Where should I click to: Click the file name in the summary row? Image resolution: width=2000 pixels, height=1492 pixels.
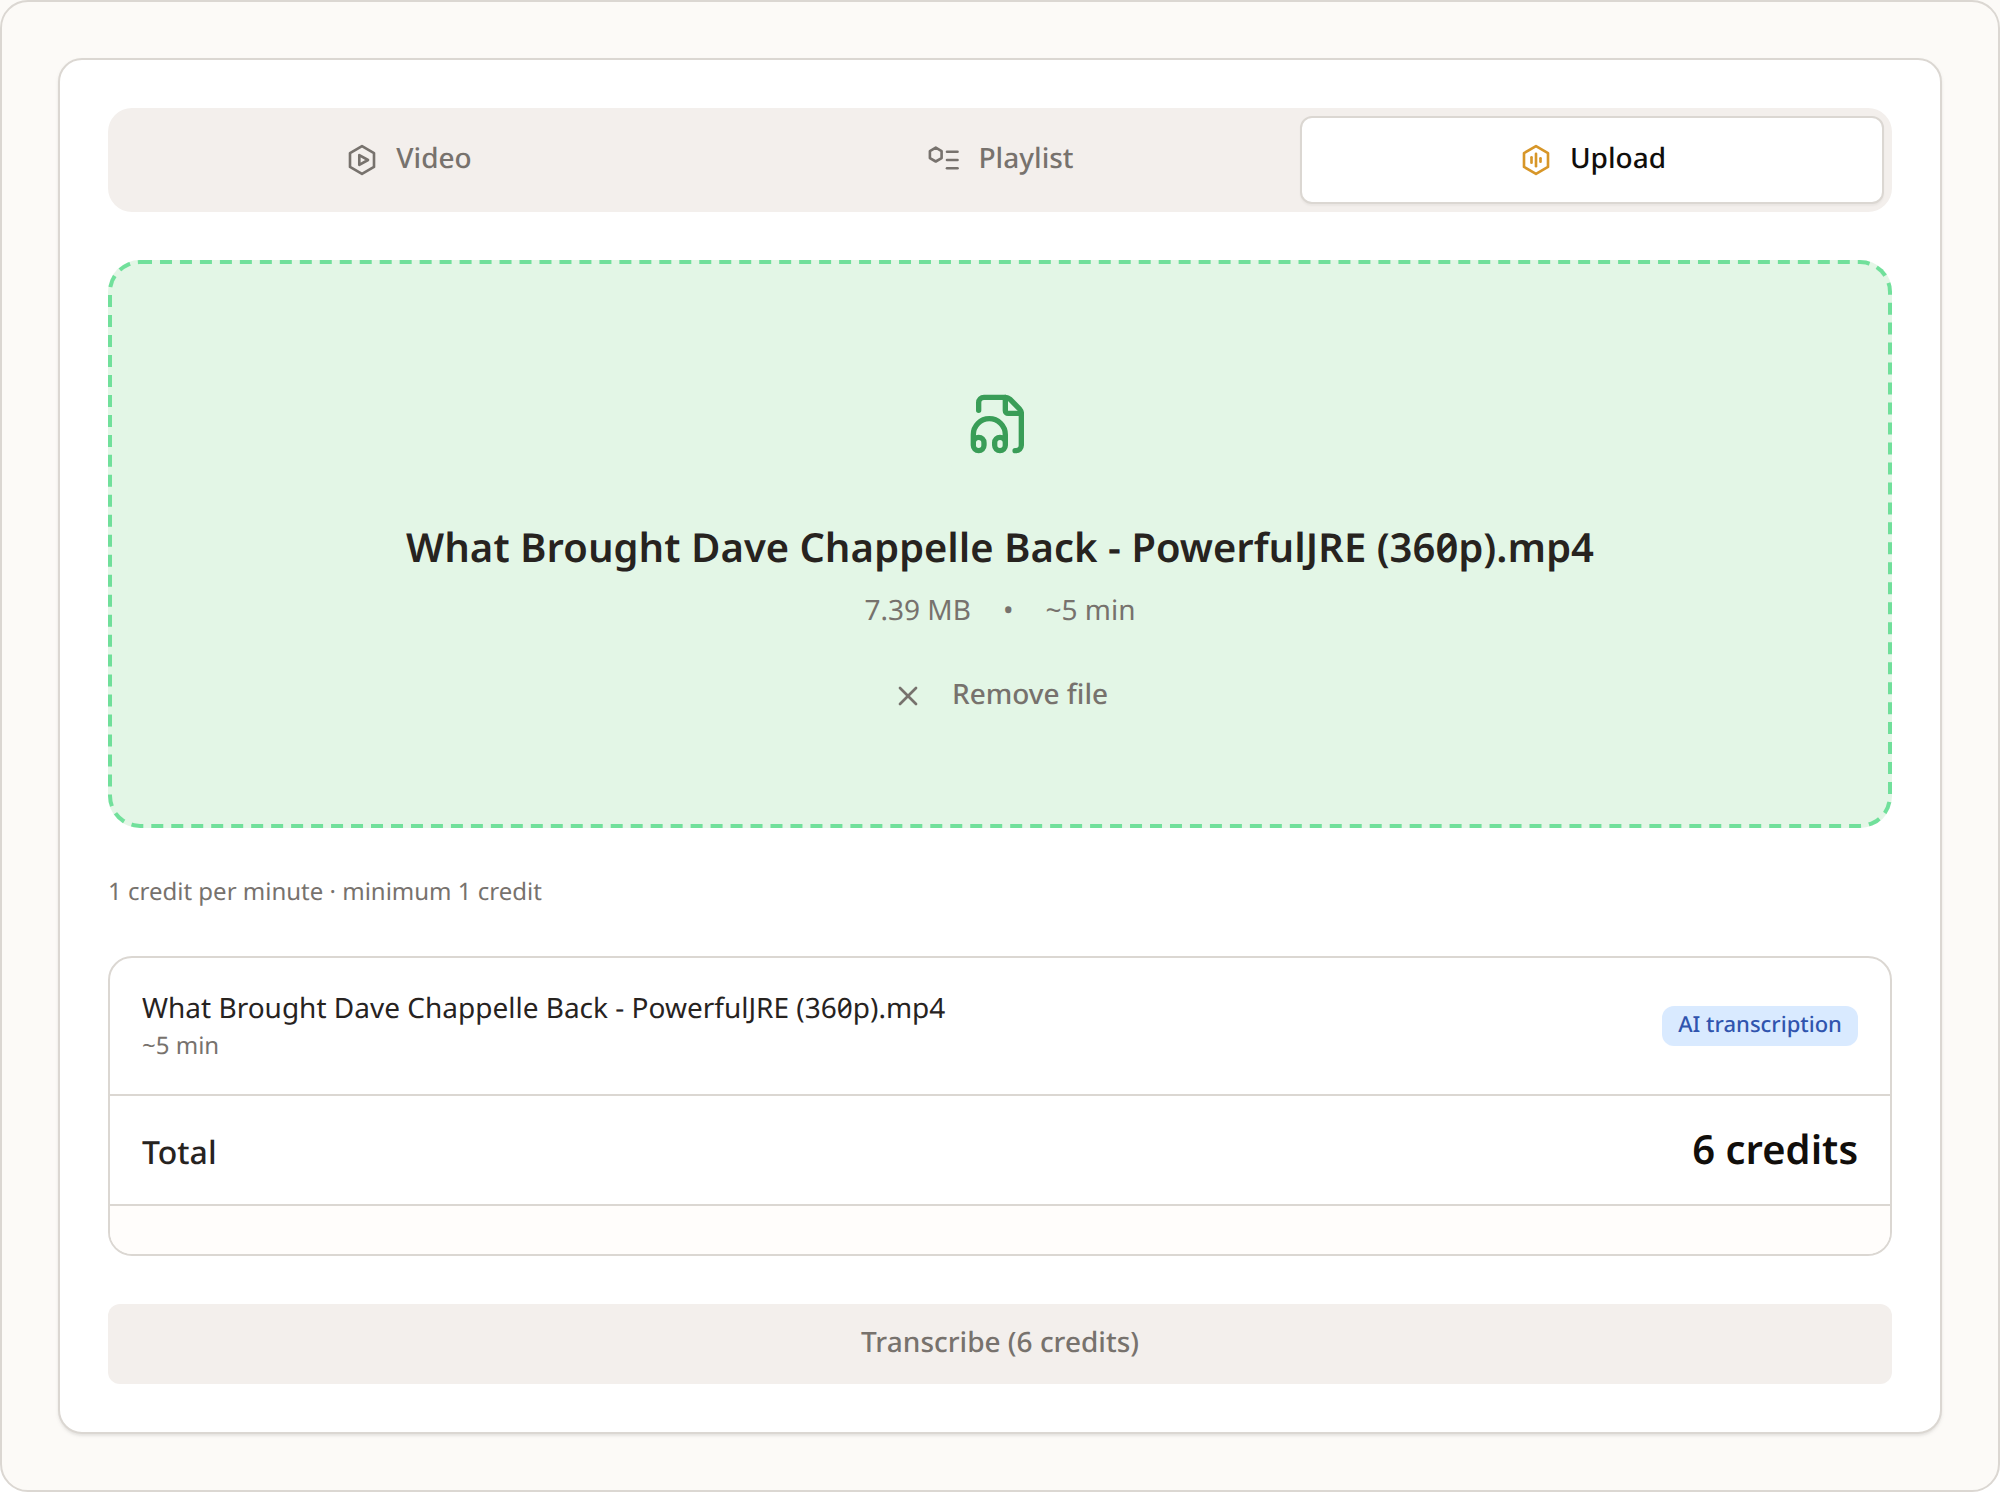[543, 1008]
